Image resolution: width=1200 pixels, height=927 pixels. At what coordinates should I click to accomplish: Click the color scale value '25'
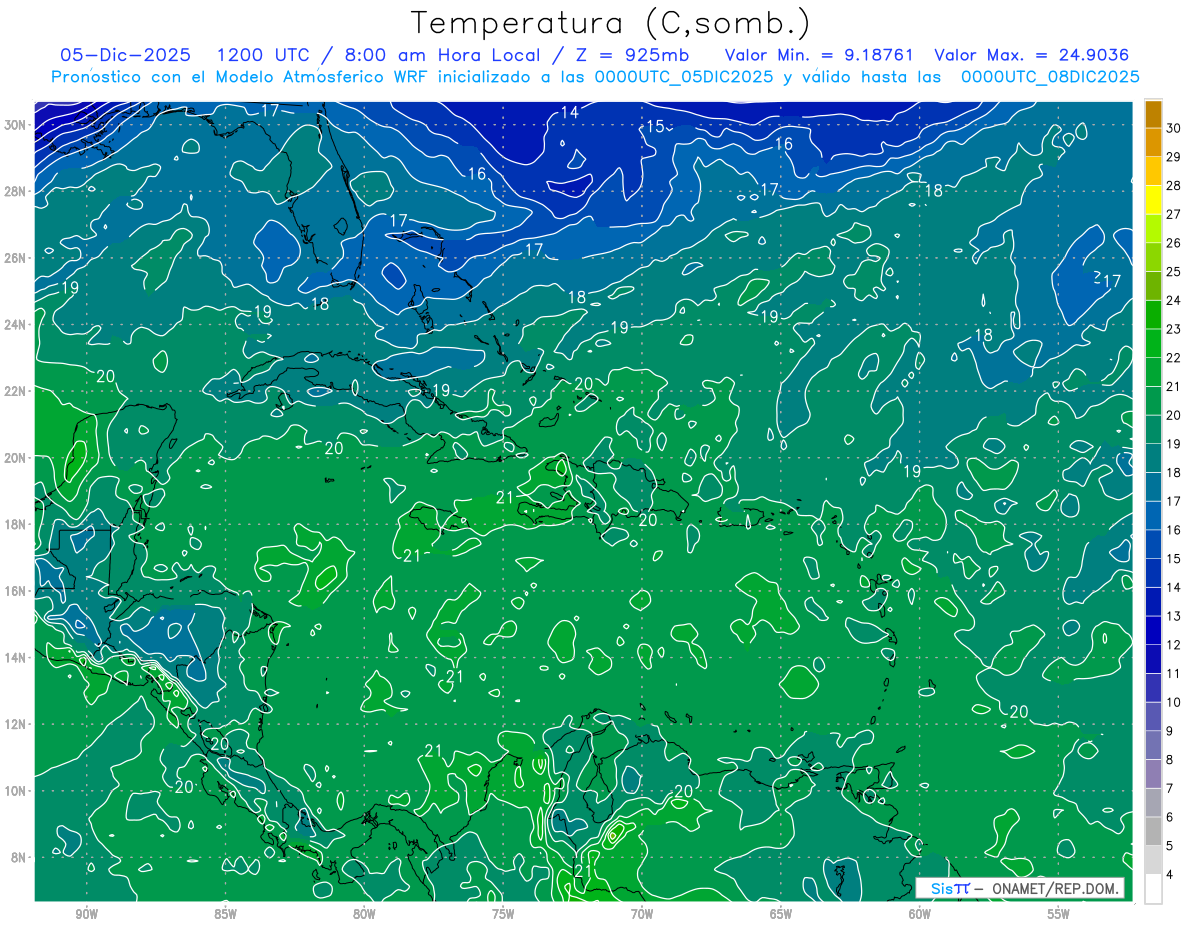point(1173,271)
